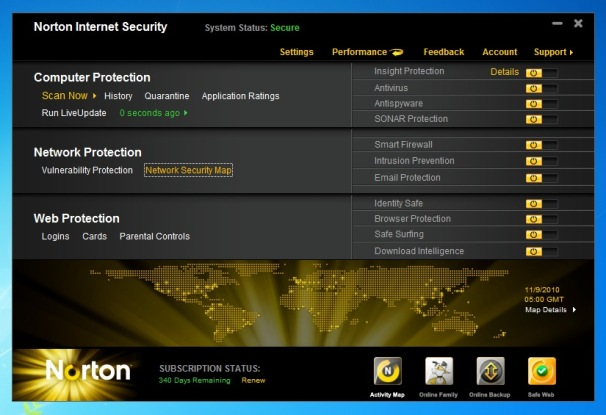Toggle the Smart Firewall switch
Viewport: 606px width, 415px height.
541,145
